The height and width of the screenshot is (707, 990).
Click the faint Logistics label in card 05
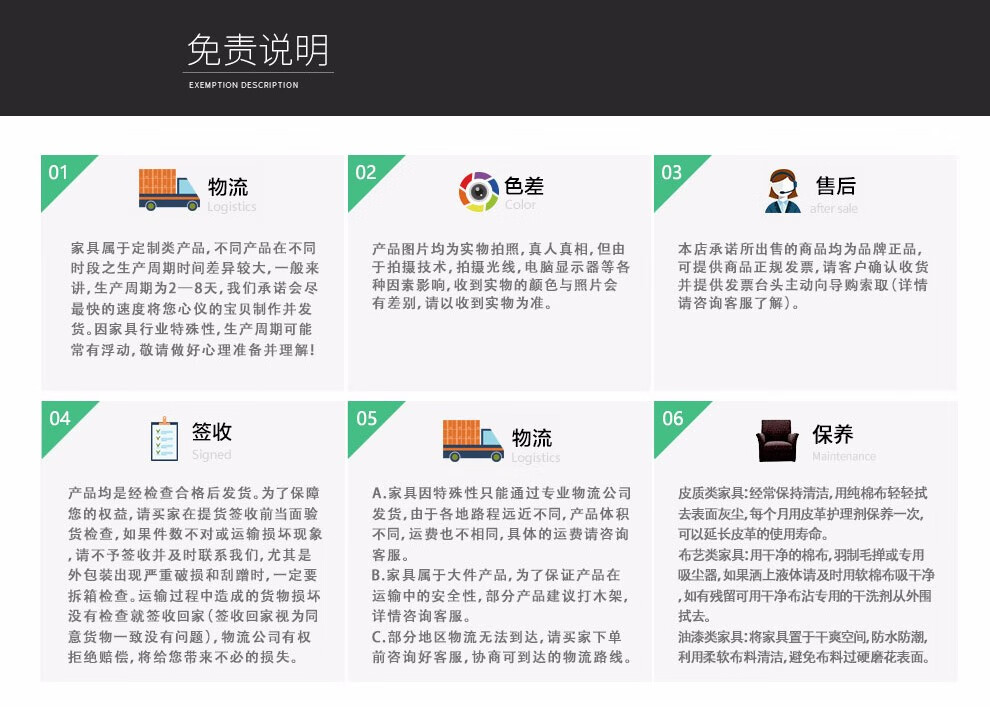536,458
